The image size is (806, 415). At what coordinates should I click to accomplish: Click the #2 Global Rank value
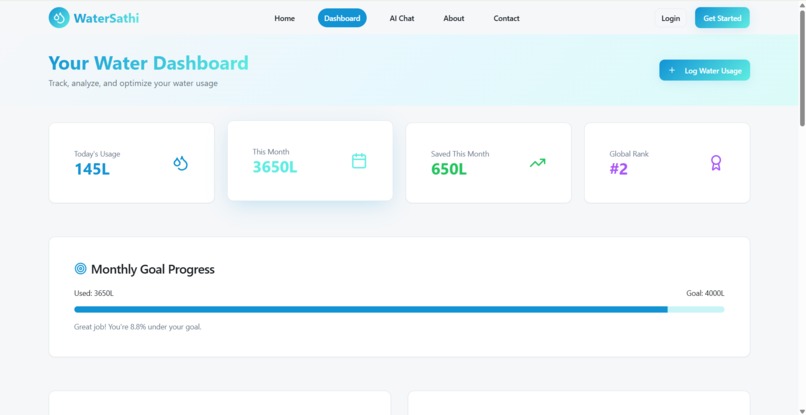(x=618, y=169)
